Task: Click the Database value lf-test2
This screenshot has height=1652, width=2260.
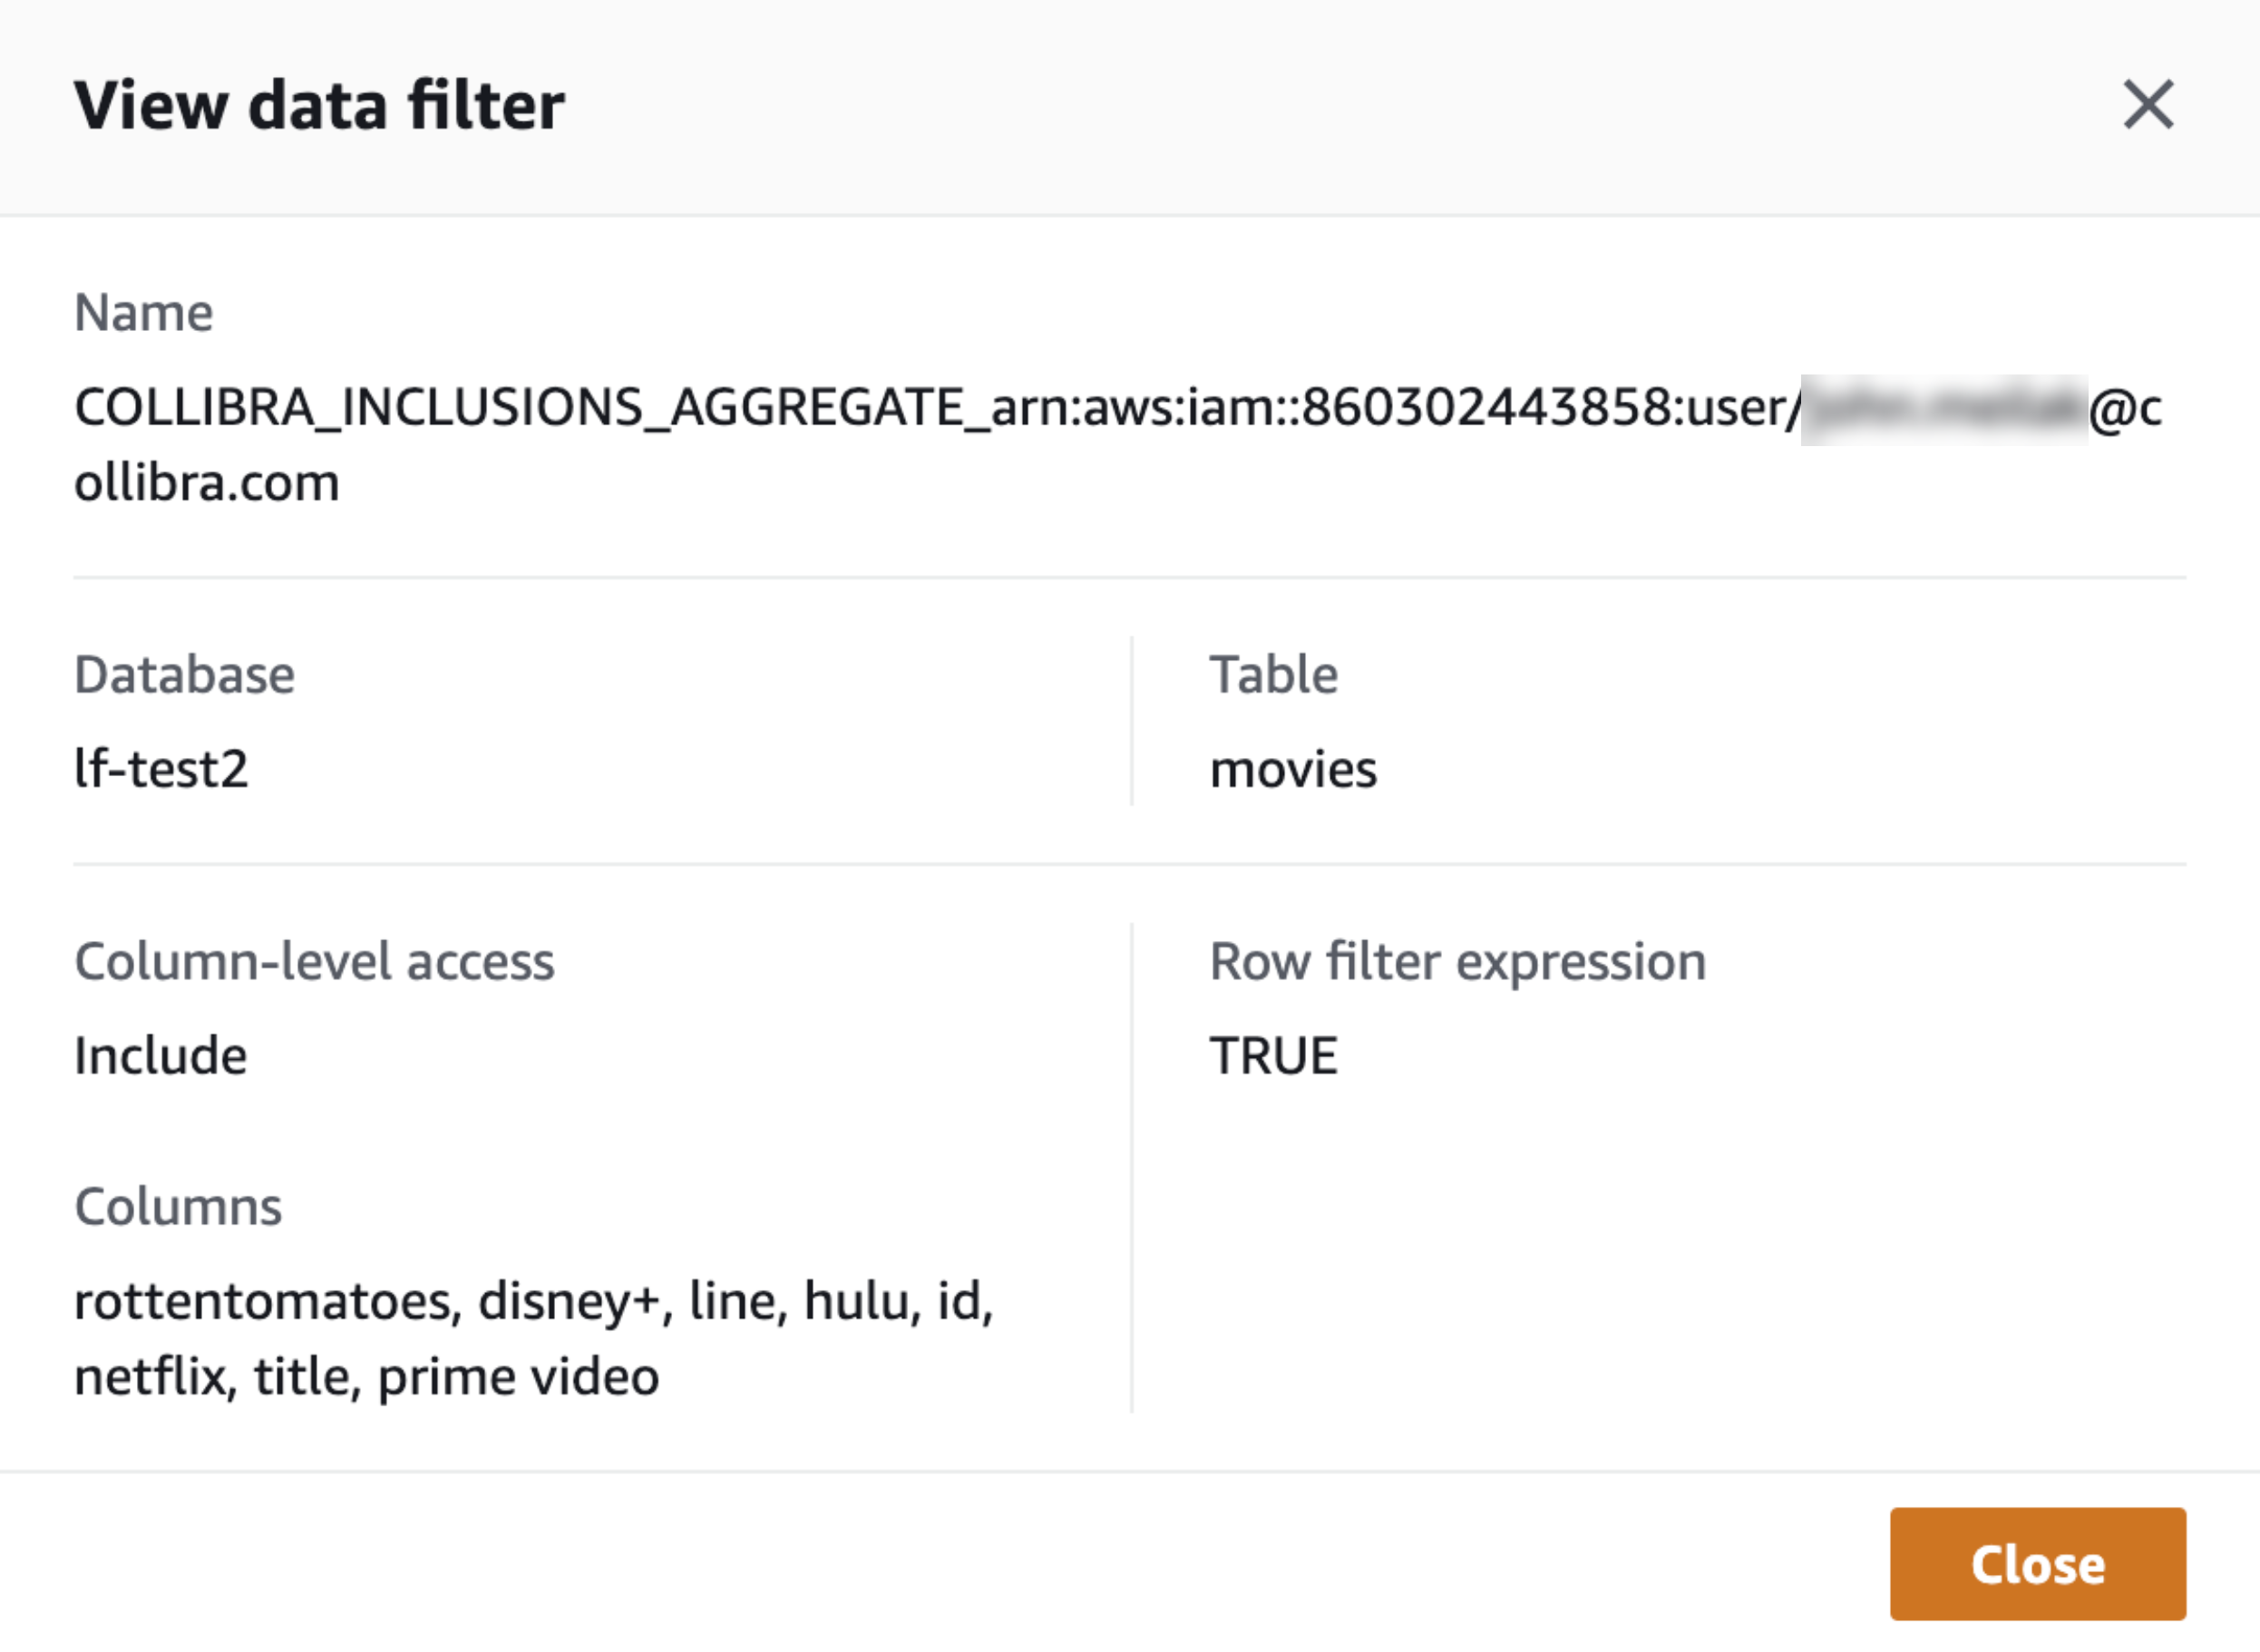Action: point(163,770)
